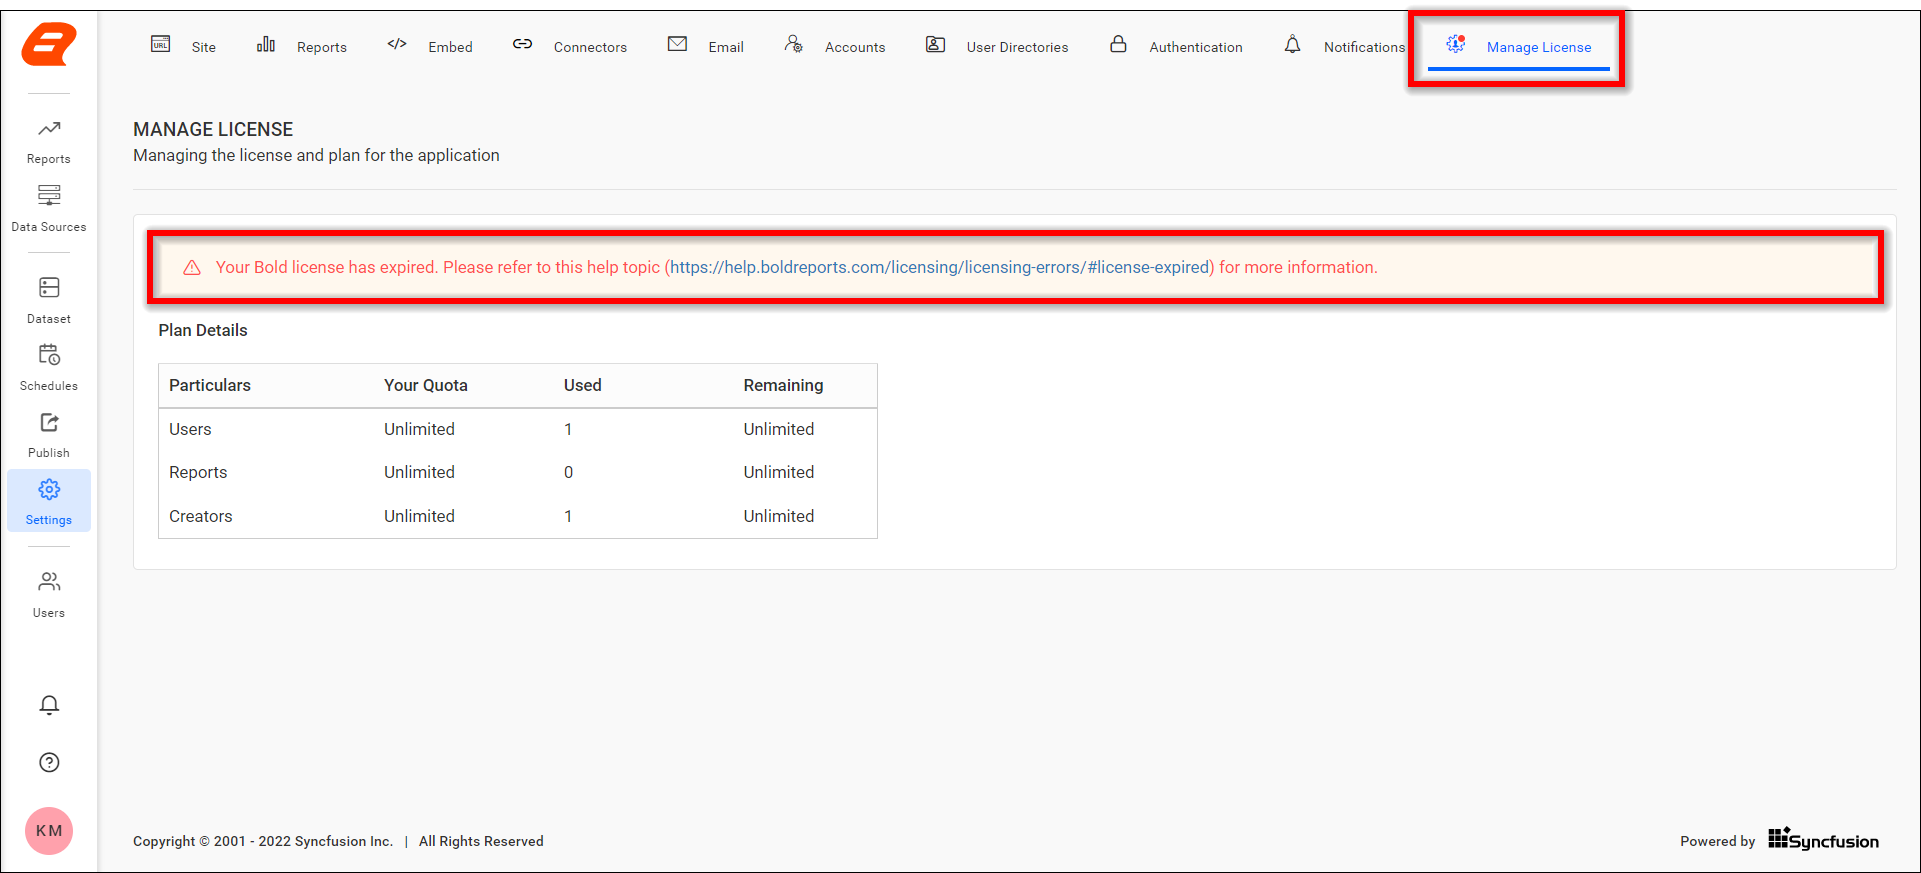Click the license expired warning icon

coord(192,267)
